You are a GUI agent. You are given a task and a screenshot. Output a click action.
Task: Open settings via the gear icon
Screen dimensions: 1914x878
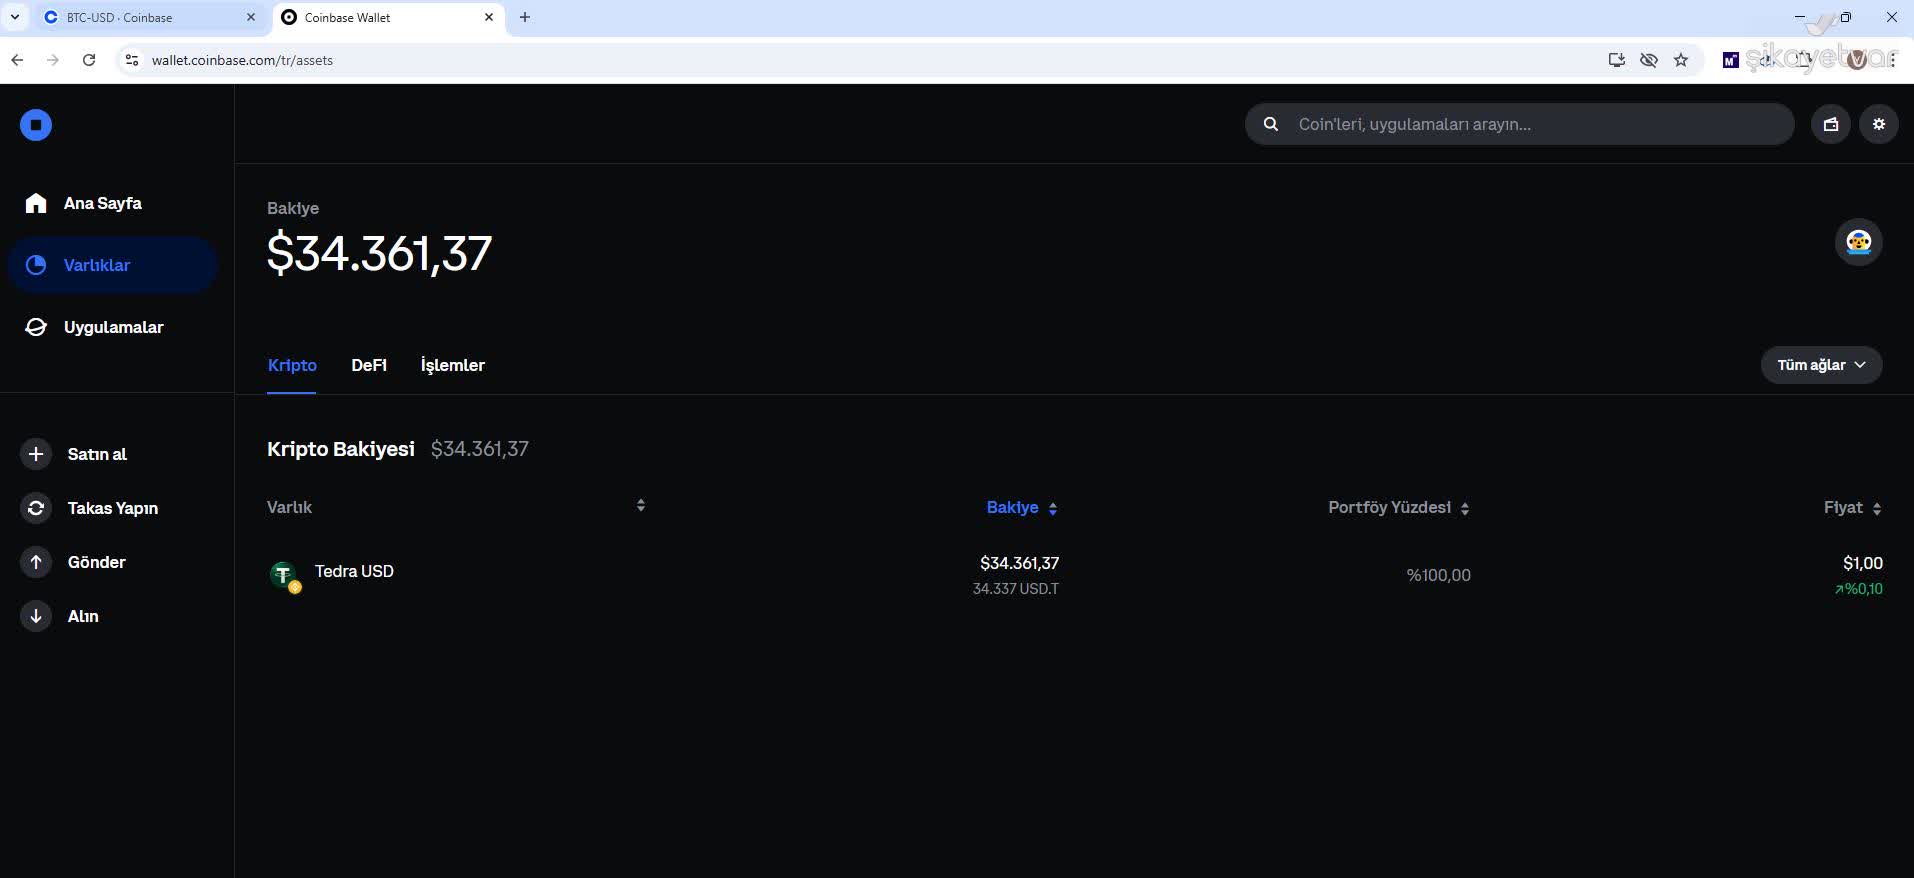tap(1879, 124)
